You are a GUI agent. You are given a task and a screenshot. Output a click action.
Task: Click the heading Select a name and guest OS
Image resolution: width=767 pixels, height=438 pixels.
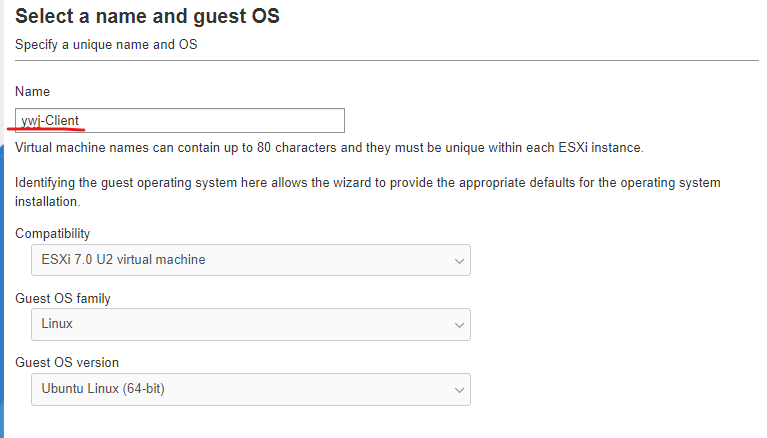pyautogui.click(x=147, y=16)
